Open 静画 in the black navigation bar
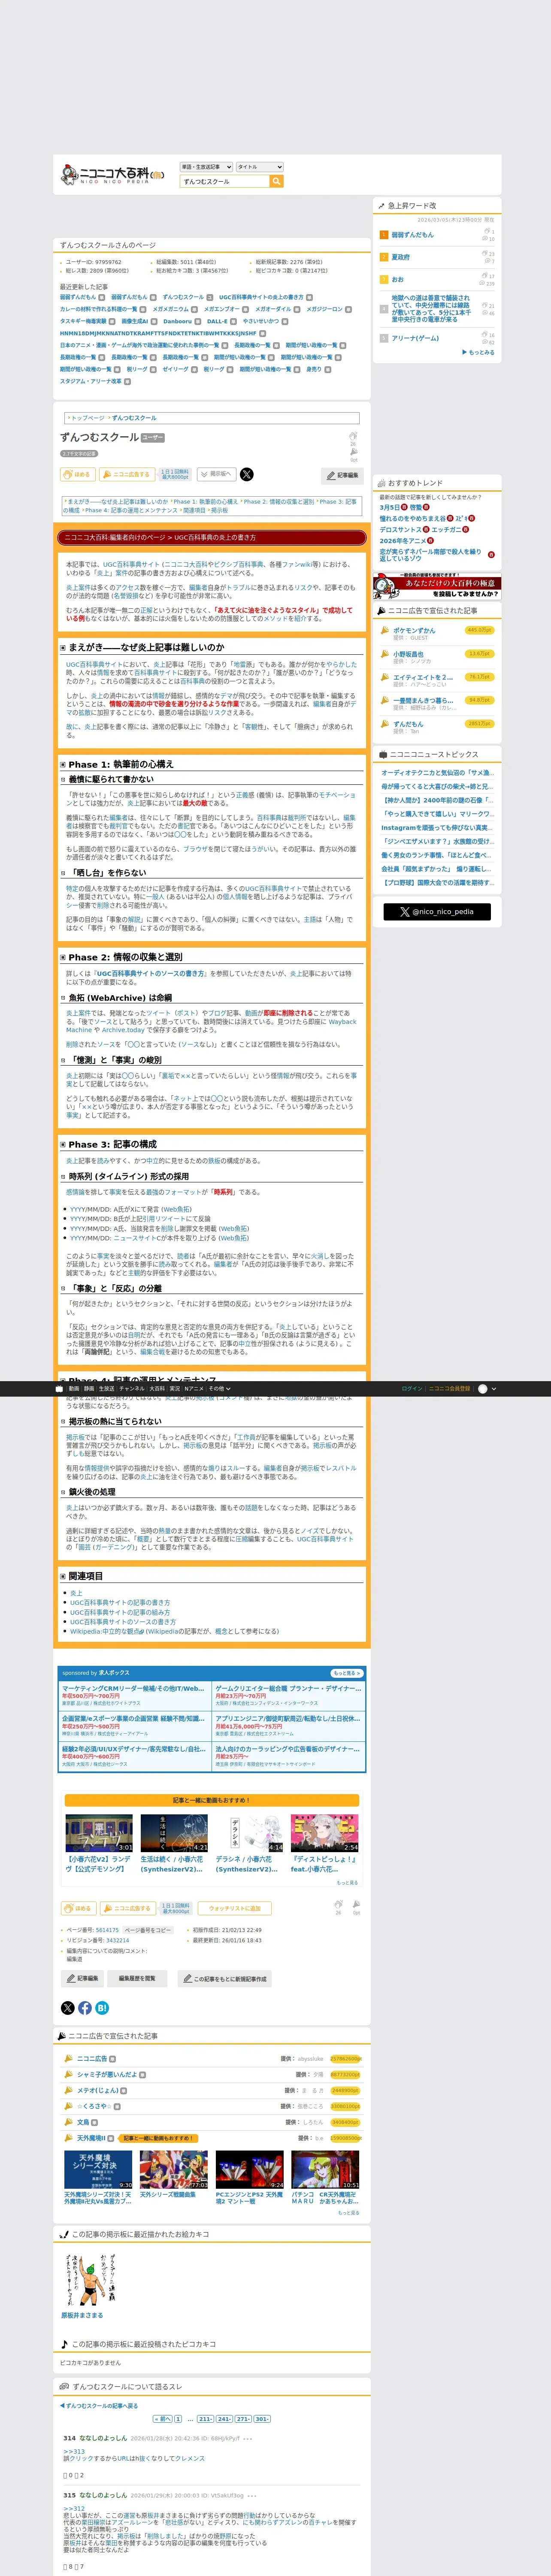 click(x=89, y=1388)
